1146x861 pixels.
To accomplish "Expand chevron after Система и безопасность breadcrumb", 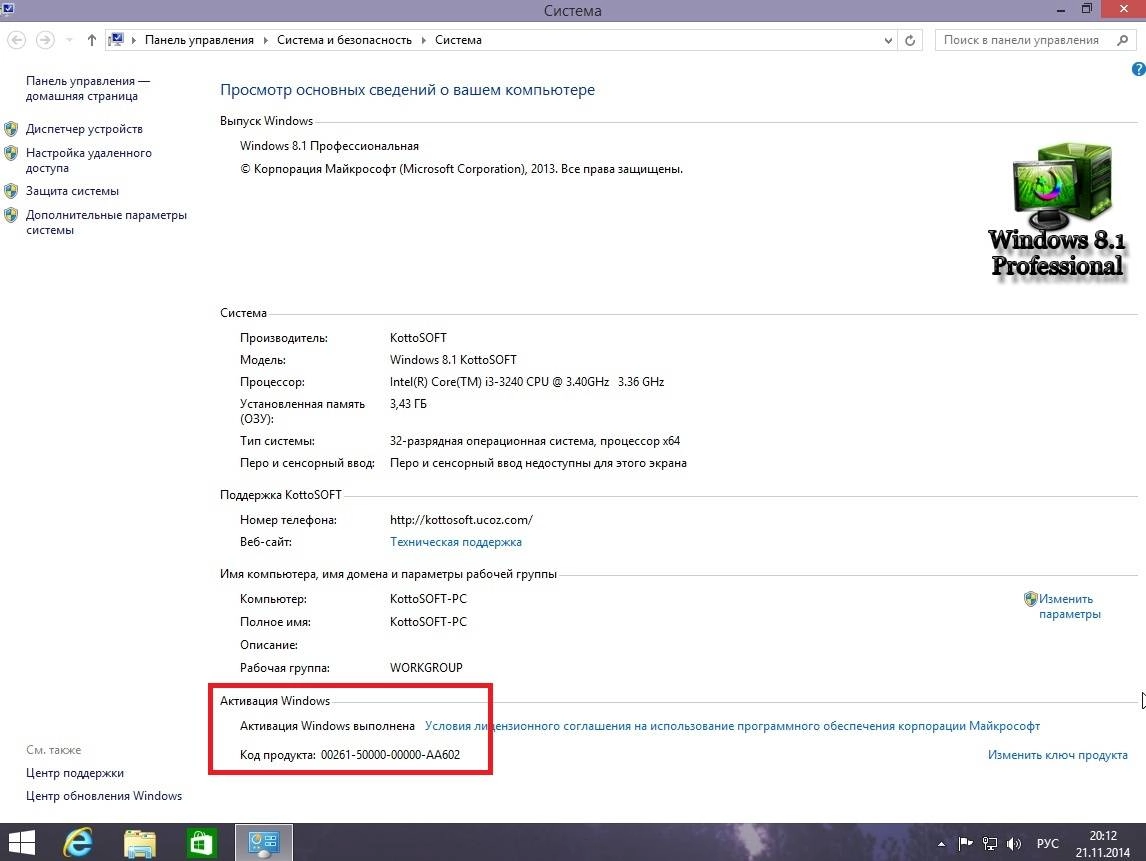I will 423,40.
